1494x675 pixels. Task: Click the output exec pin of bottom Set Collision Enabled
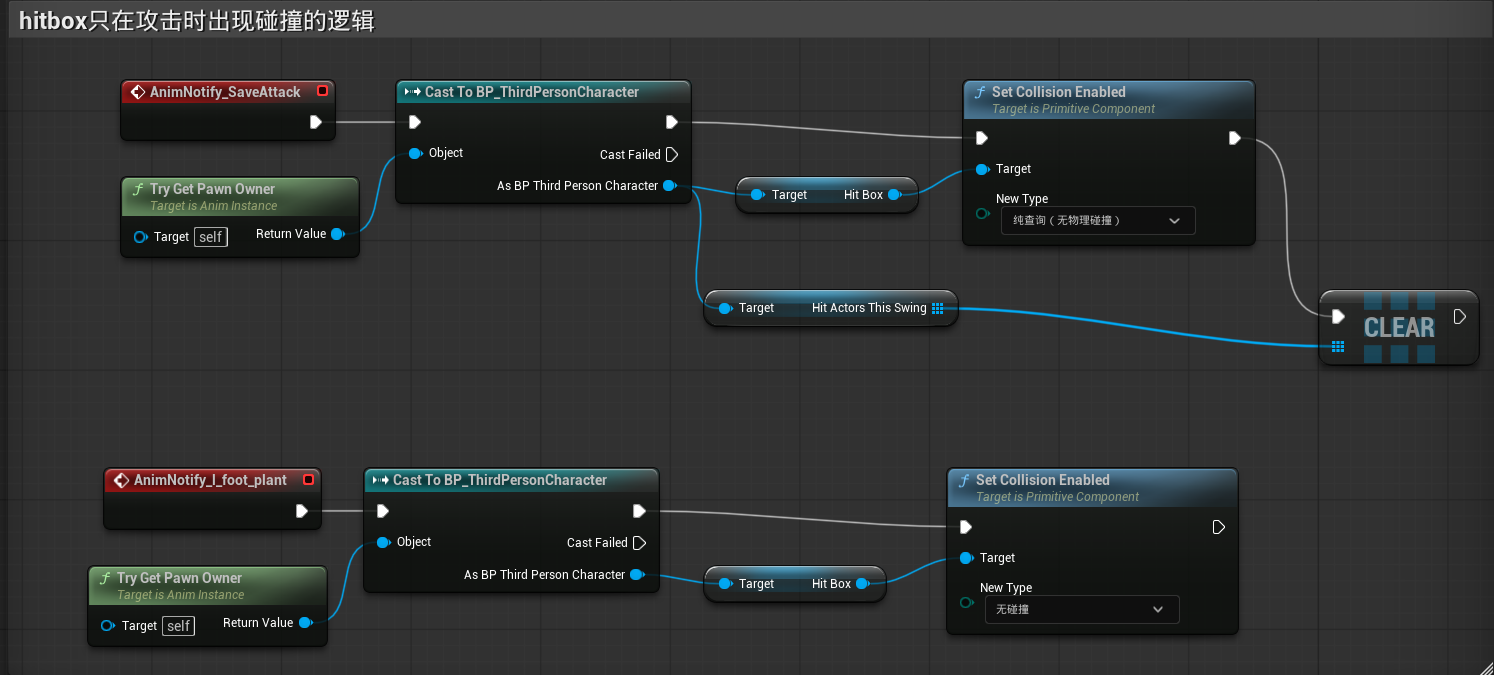pyautogui.click(x=1218, y=527)
